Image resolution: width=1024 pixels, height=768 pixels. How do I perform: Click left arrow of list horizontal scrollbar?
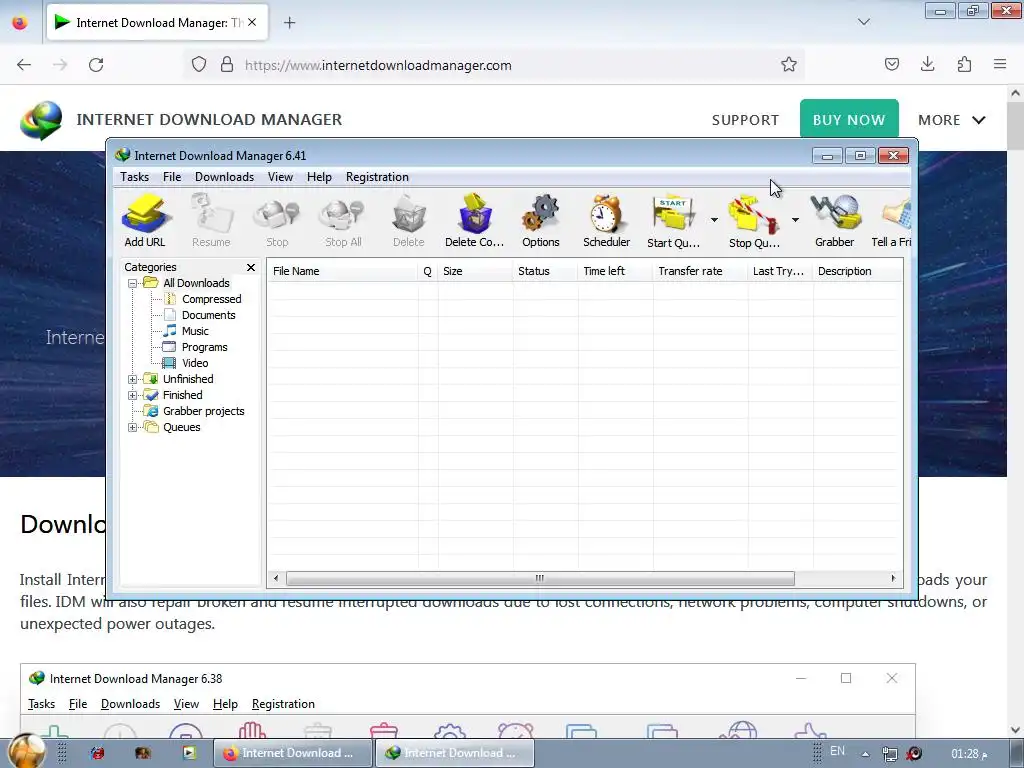(x=276, y=579)
